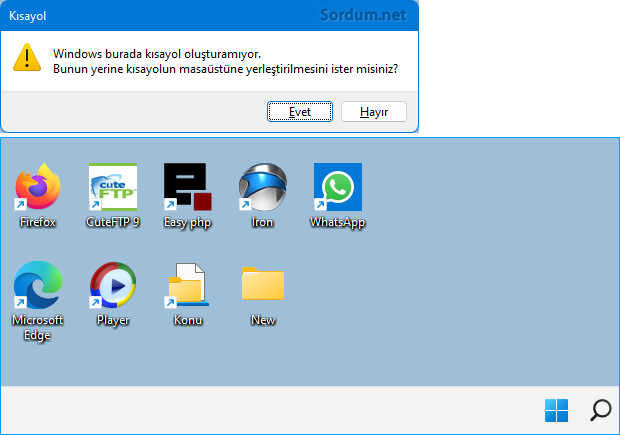Click the Easy php label text

(188, 223)
